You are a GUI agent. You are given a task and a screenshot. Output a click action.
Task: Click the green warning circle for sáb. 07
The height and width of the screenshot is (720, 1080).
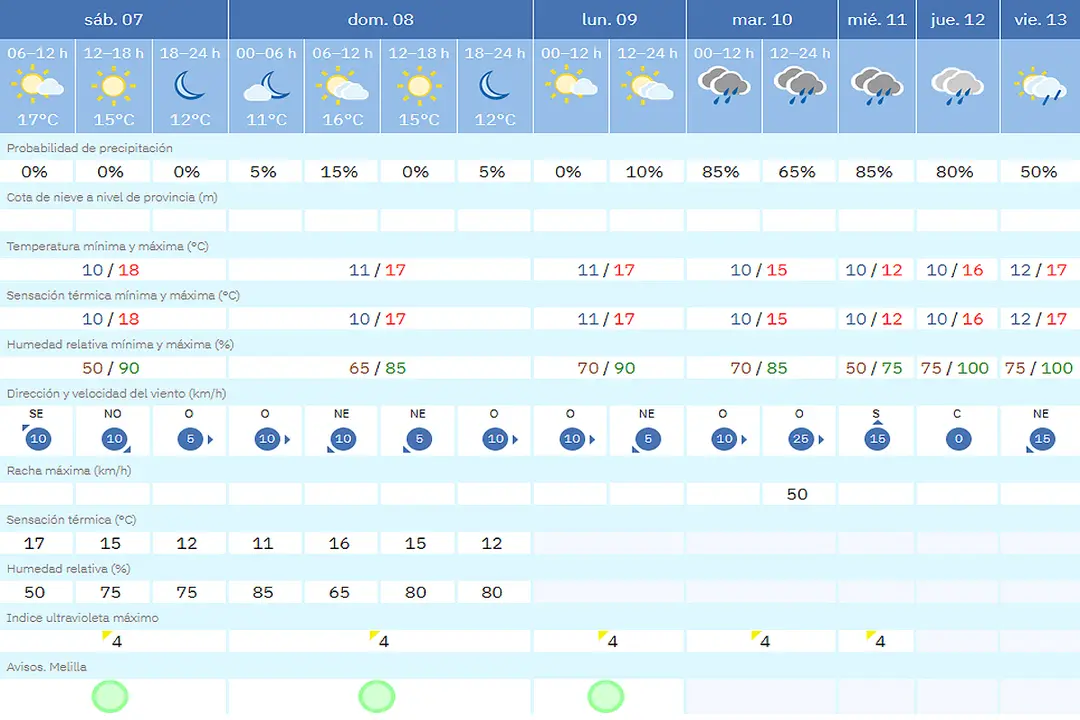(x=110, y=697)
